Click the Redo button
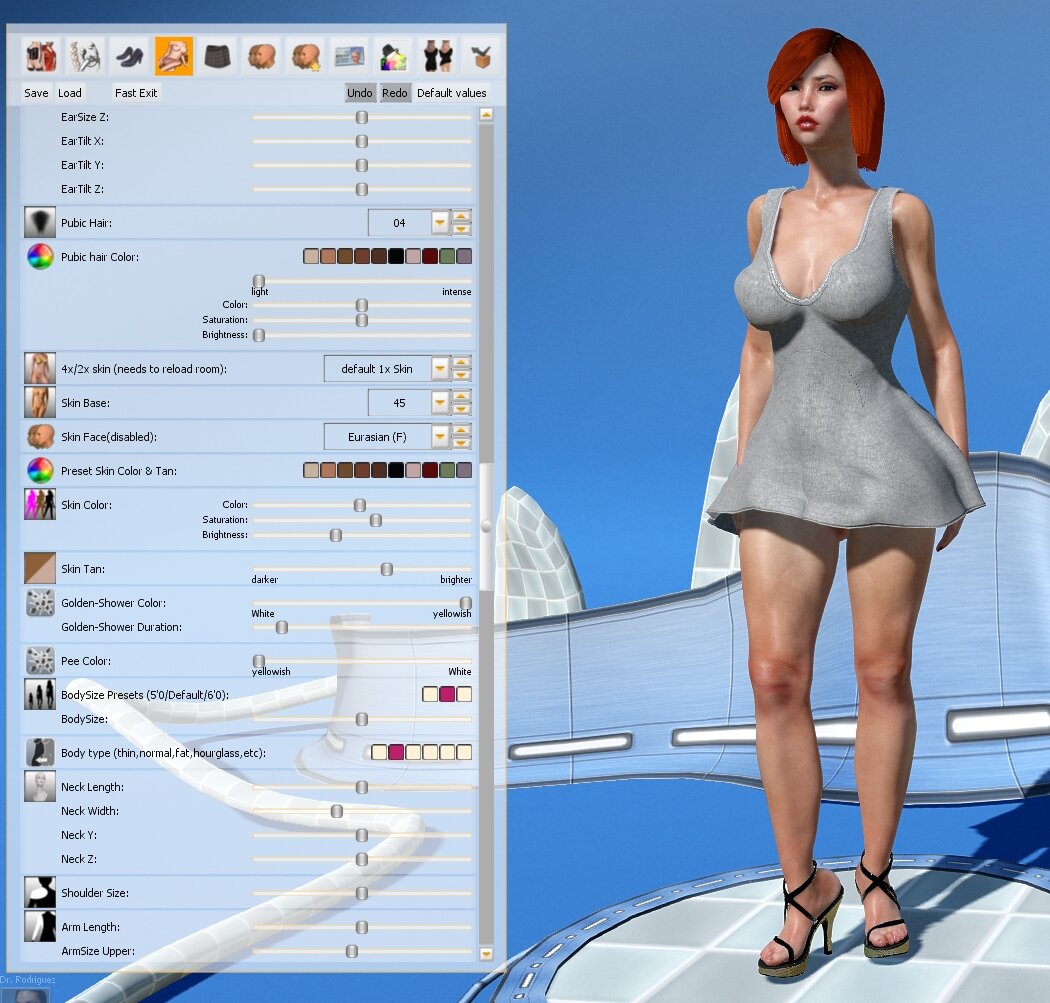The height and width of the screenshot is (1003, 1050). (x=394, y=93)
